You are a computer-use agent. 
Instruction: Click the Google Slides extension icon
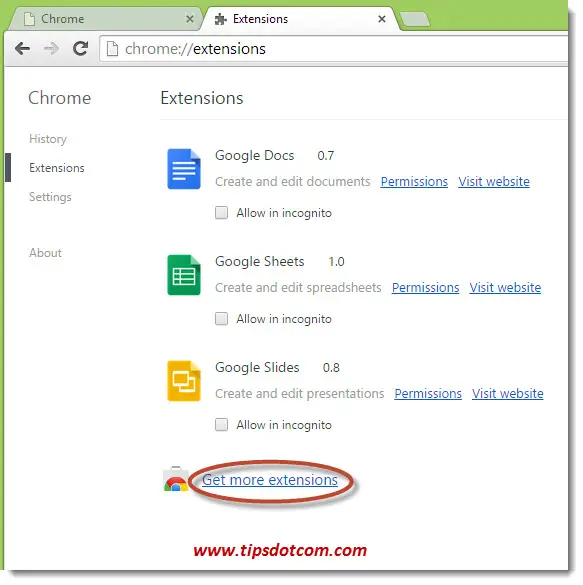coord(184,381)
